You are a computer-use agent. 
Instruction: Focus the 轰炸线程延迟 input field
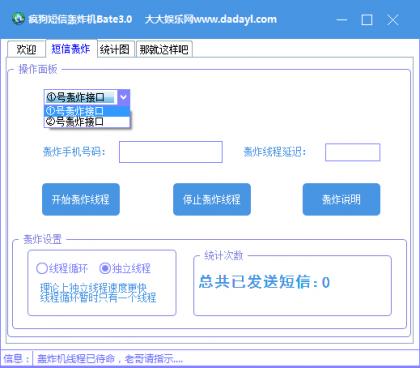tap(353, 152)
